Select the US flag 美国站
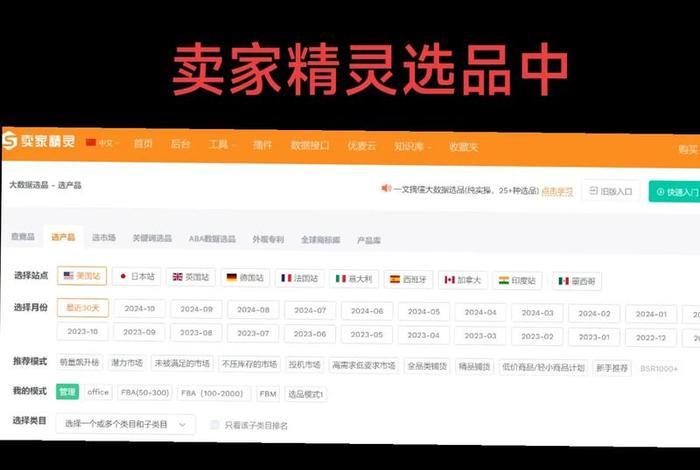The image size is (700, 470). click(x=82, y=276)
